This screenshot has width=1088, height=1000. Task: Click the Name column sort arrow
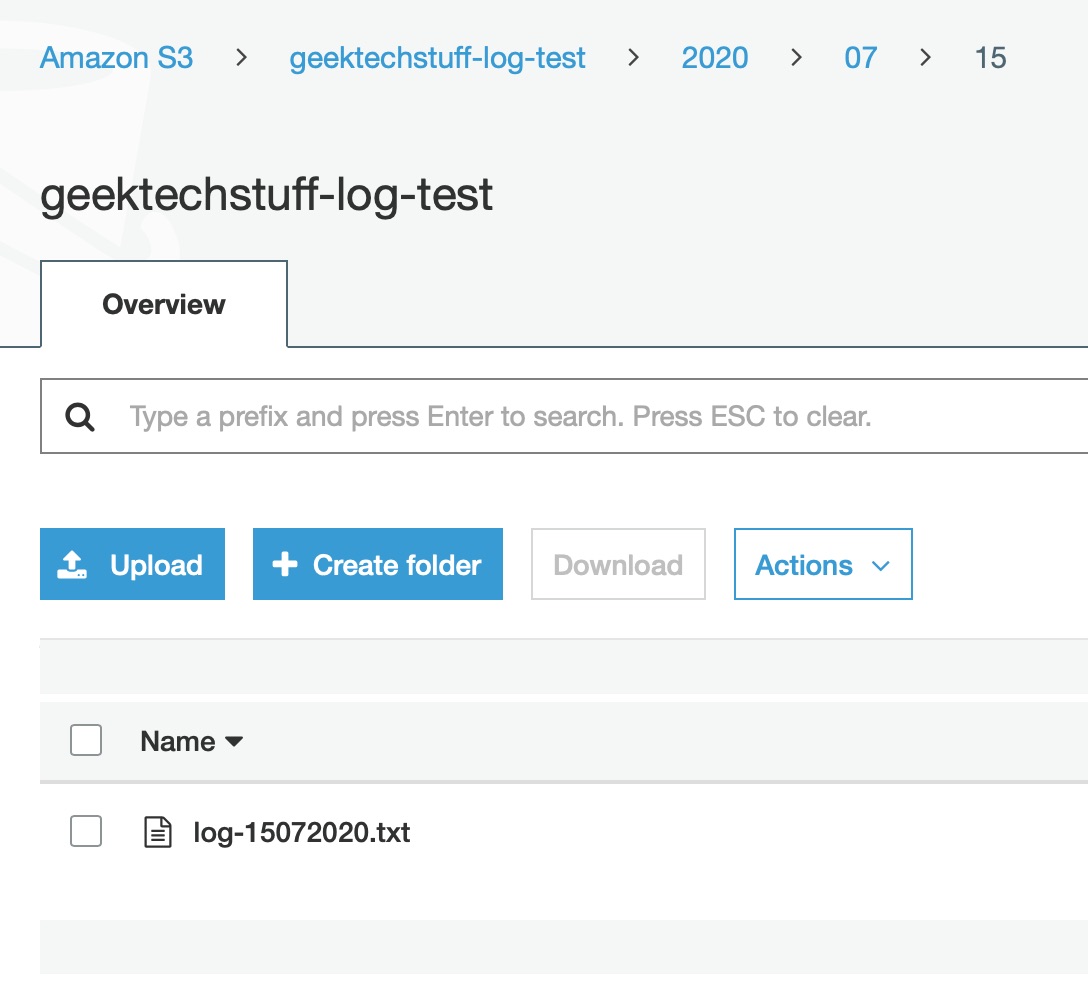233,743
